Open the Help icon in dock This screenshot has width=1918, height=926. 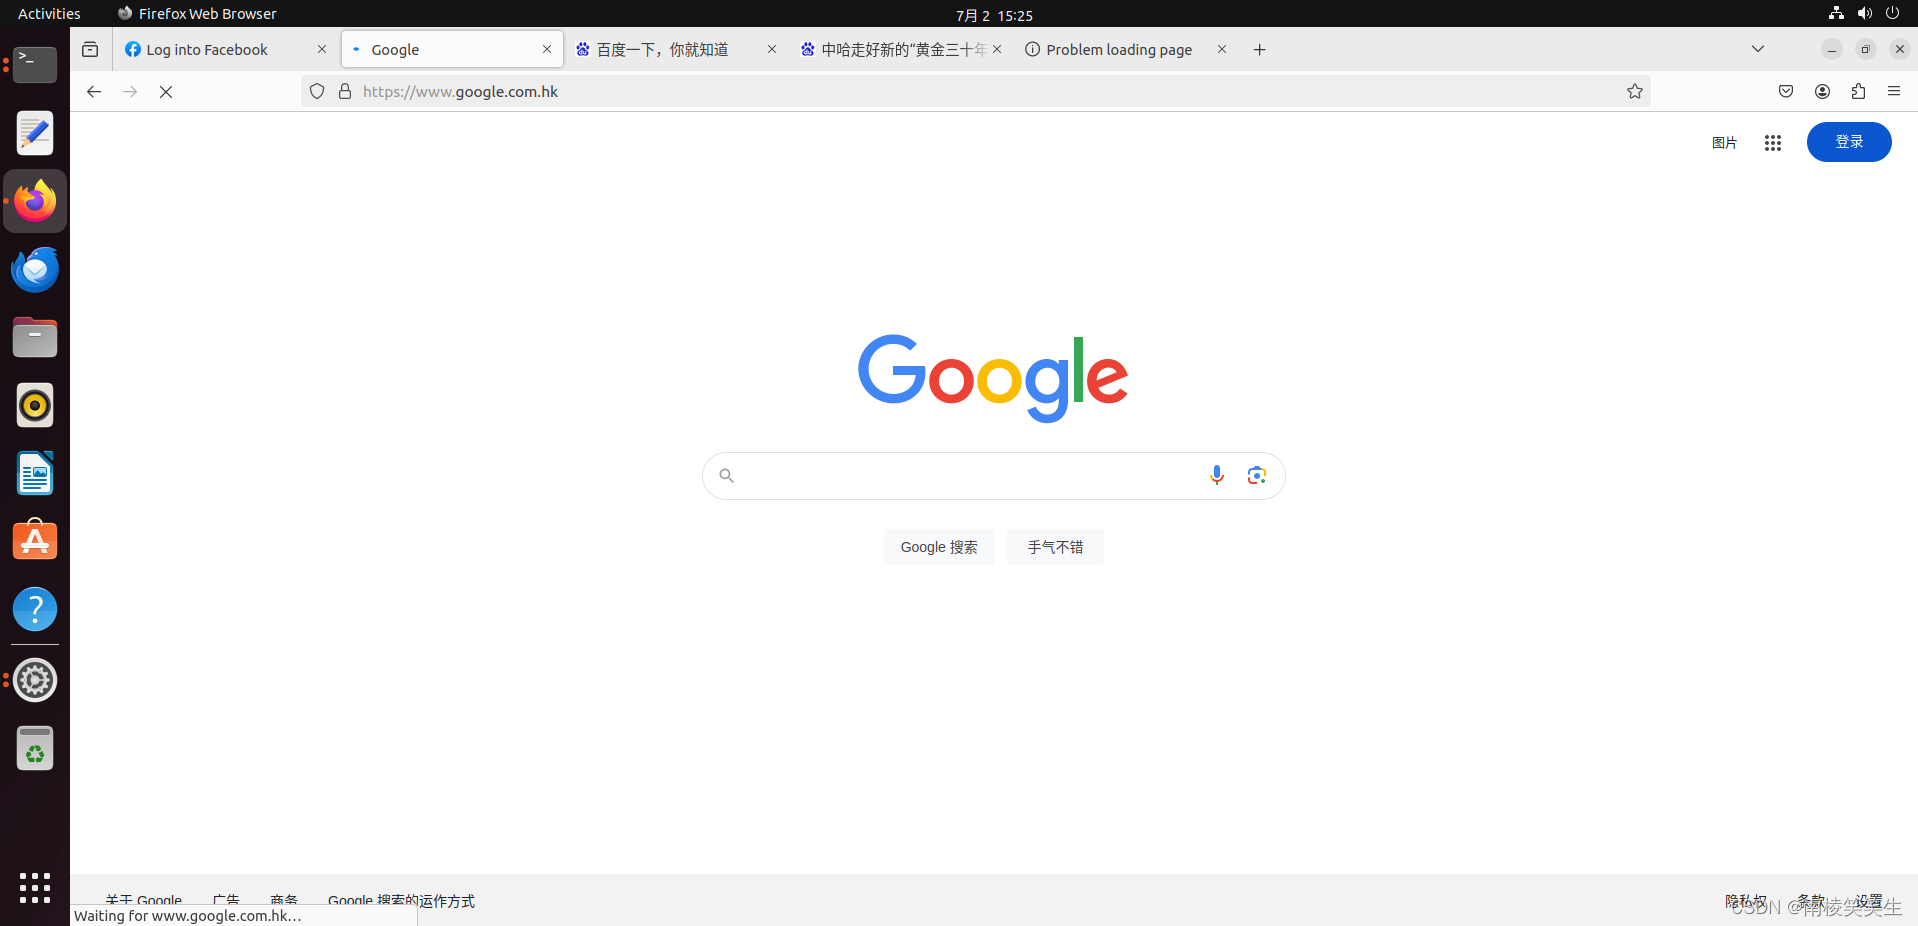35,609
